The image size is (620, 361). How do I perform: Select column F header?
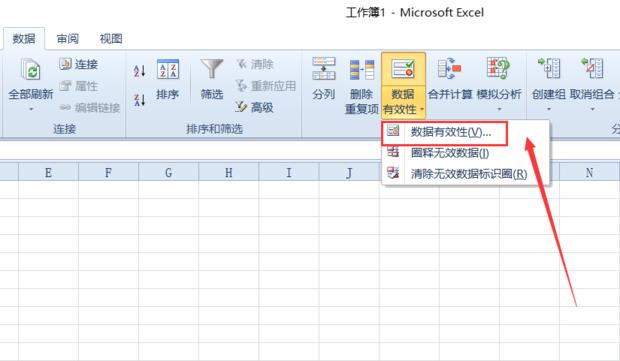(108, 172)
